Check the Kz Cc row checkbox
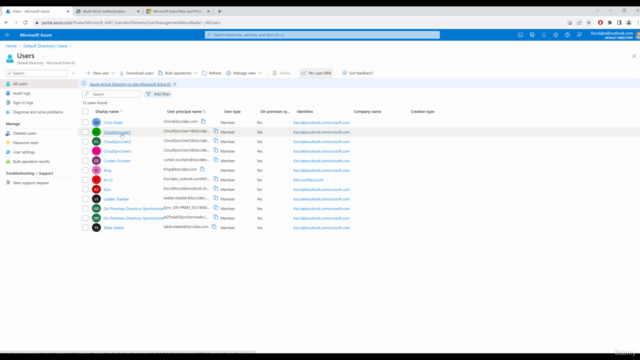This screenshot has height=360, width=640. point(85,180)
